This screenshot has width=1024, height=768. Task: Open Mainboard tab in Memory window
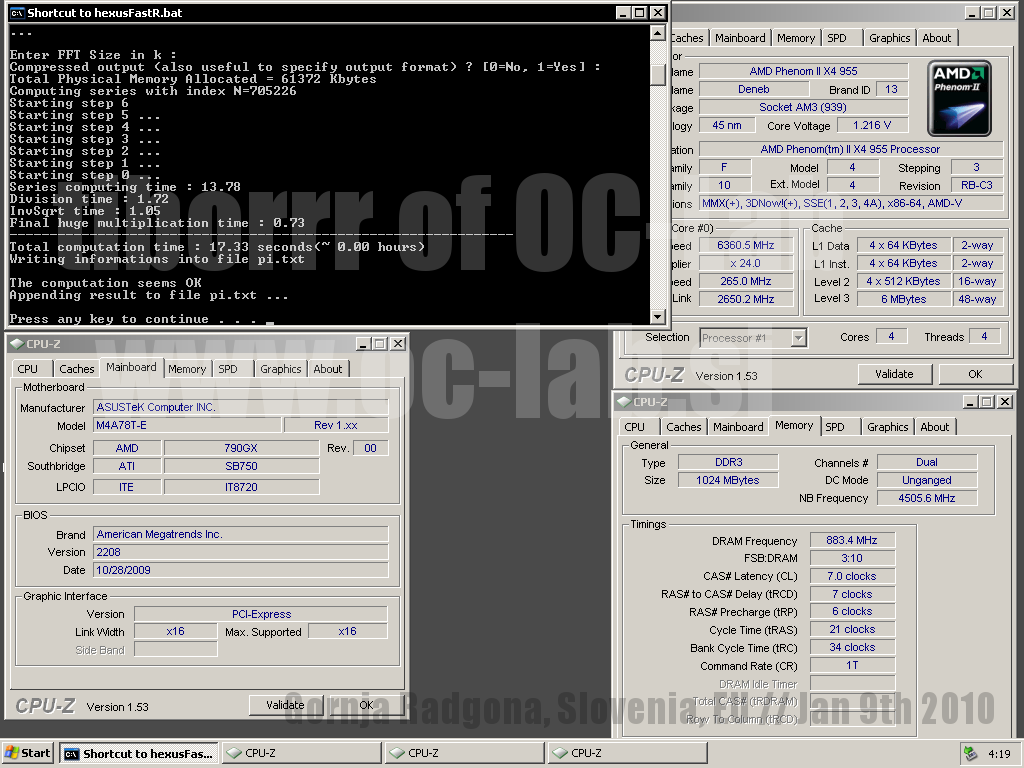coord(738,426)
